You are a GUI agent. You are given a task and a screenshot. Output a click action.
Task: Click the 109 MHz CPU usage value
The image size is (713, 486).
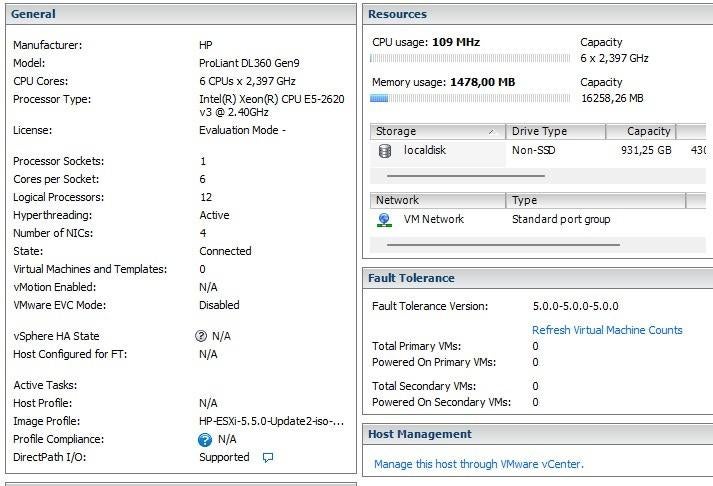tap(456, 42)
